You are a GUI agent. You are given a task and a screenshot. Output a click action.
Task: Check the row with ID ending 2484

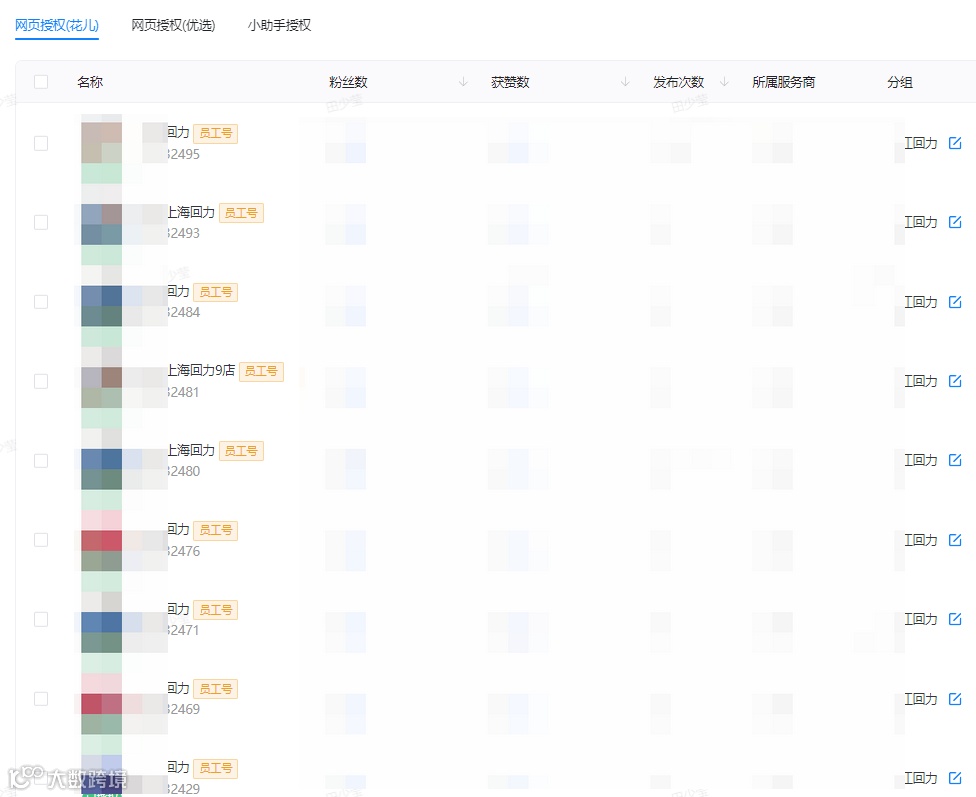tap(41, 301)
